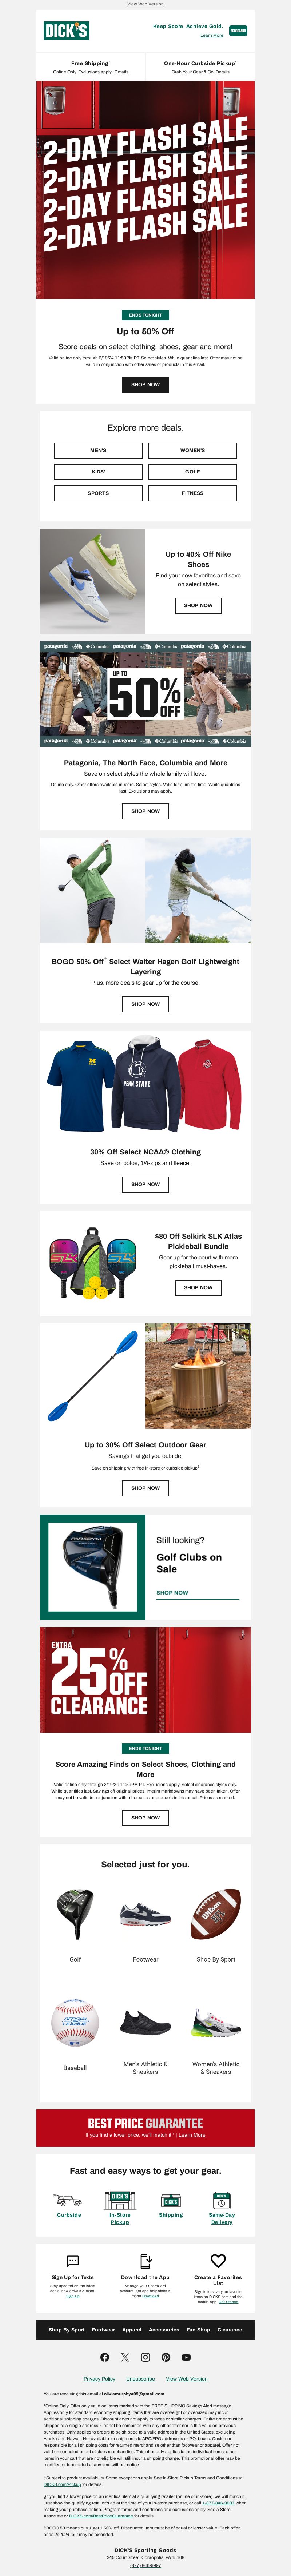
Task: Click the Golf Clubs on Sale driver image
Action: 93,1567
